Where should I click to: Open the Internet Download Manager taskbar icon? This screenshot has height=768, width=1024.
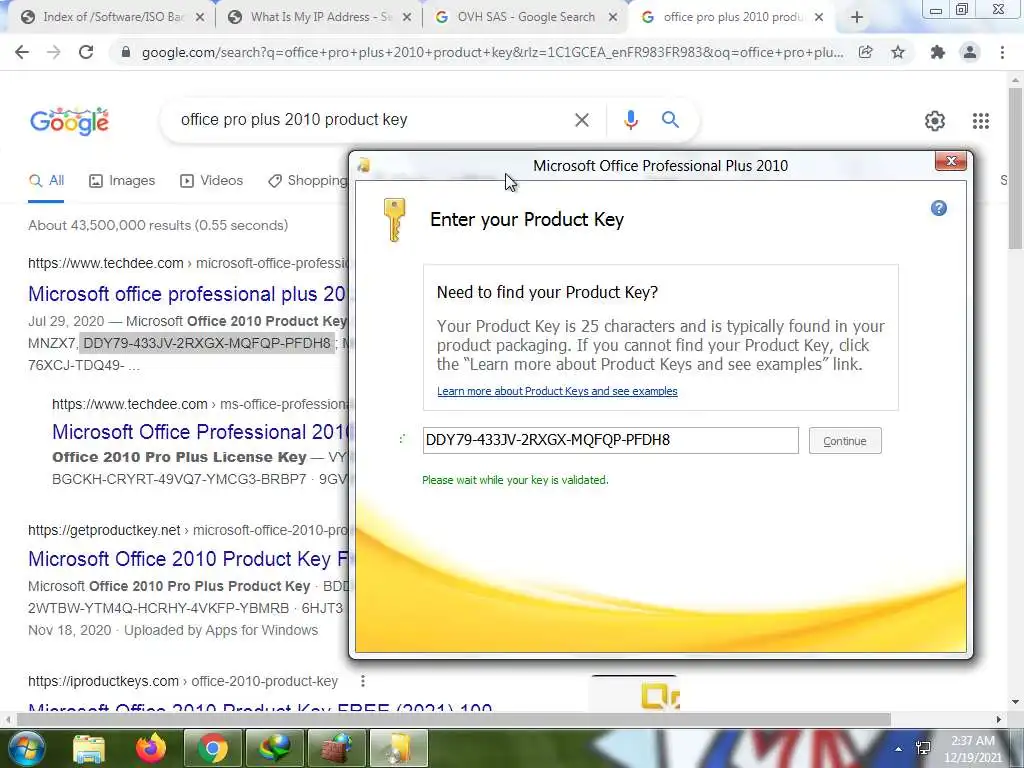275,748
